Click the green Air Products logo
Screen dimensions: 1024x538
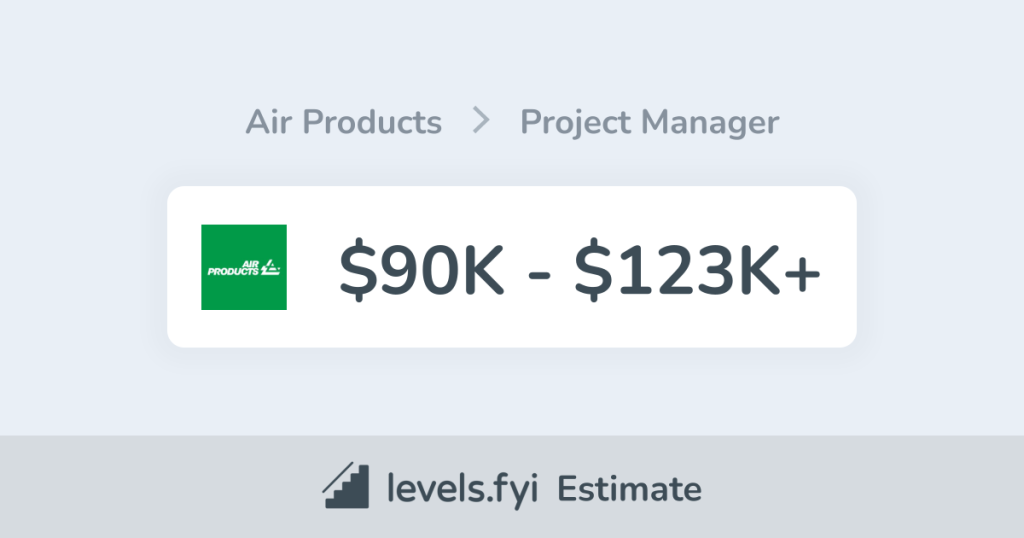[x=244, y=266]
